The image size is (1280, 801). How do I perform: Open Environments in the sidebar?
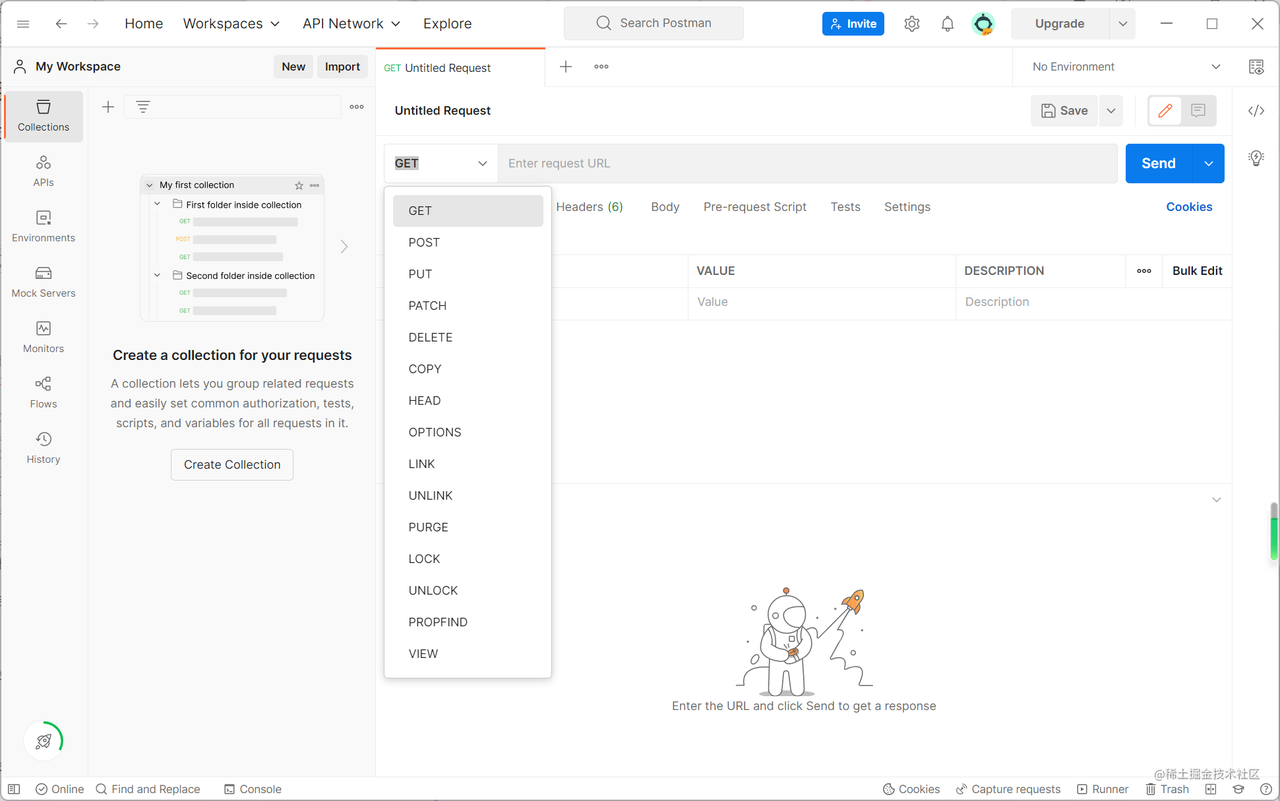[x=44, y=226]
